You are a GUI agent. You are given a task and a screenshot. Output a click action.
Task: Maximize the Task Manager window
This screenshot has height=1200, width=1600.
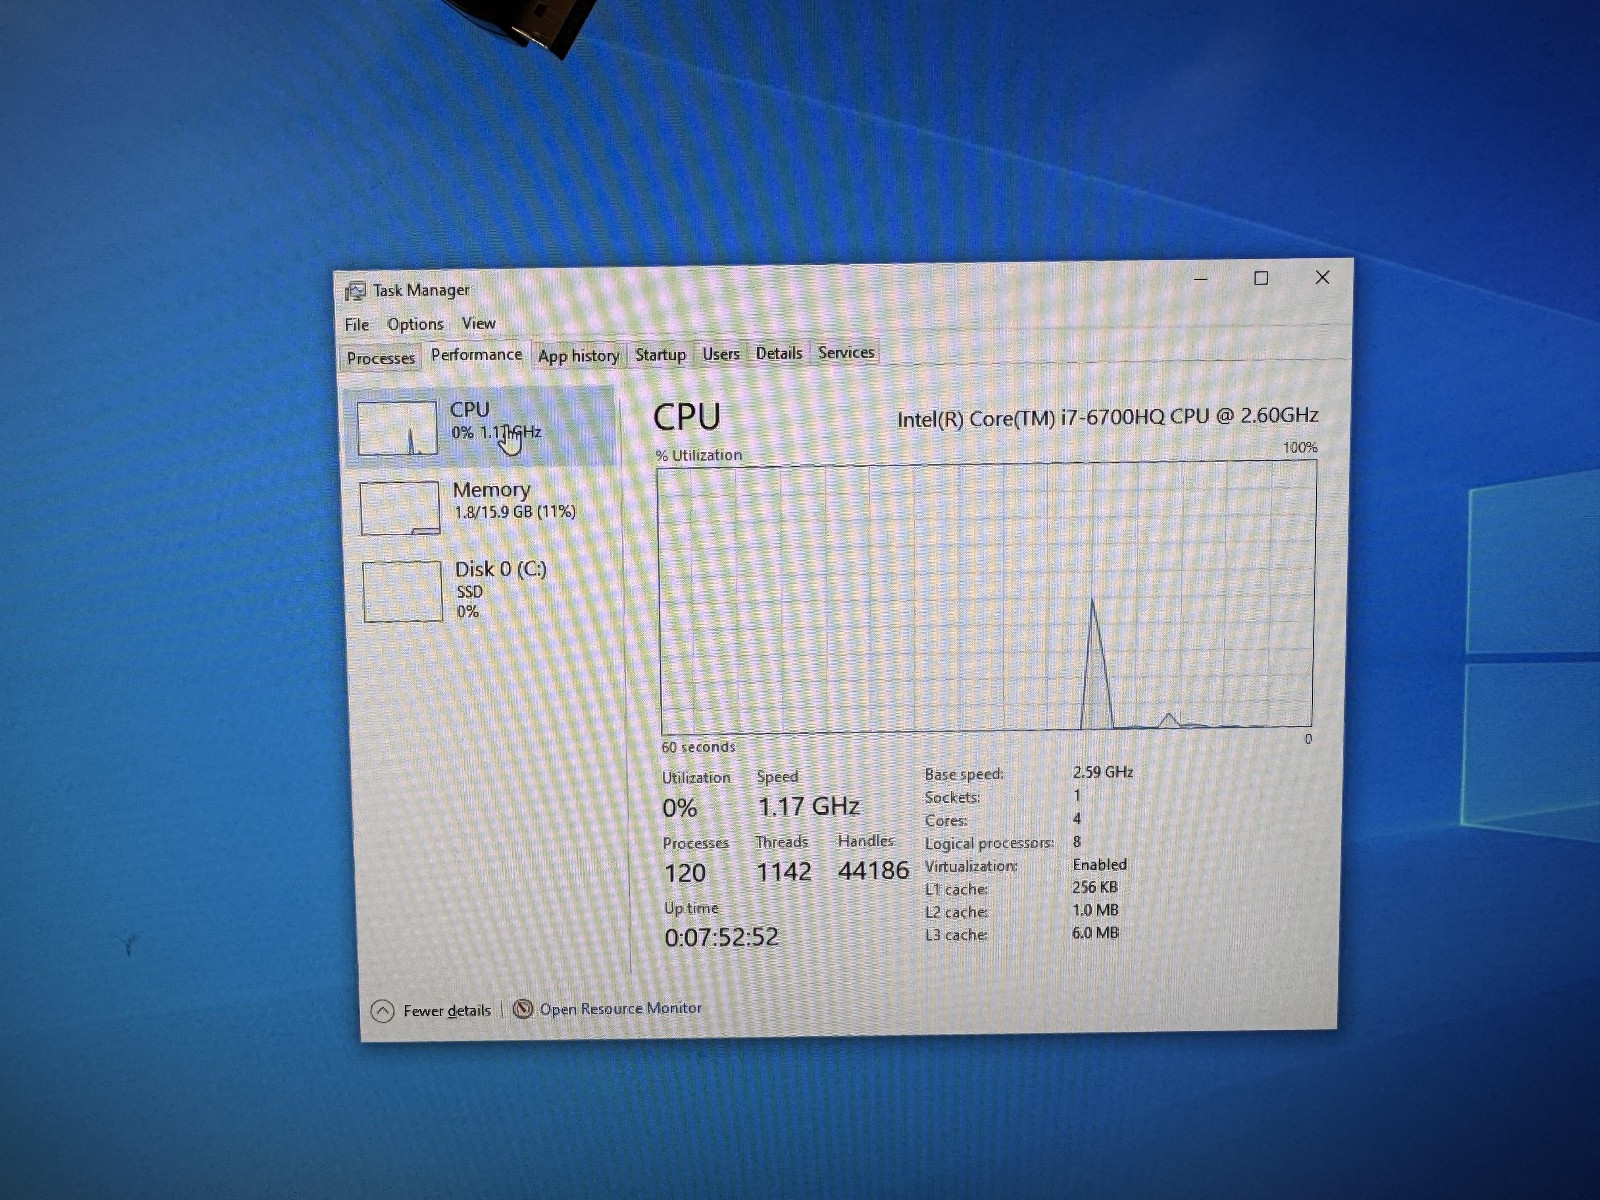click(1261, 278)
